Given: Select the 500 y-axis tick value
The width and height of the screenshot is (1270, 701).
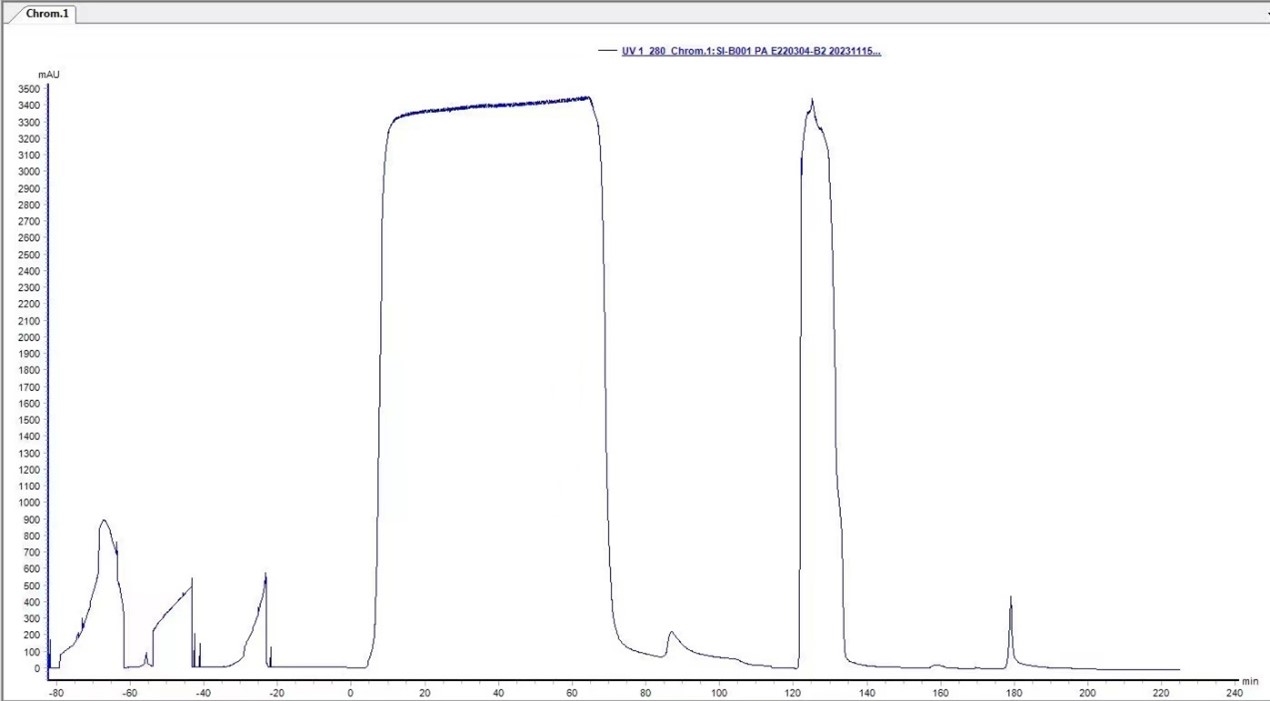Looking at the screenshot, I should 33,586.
